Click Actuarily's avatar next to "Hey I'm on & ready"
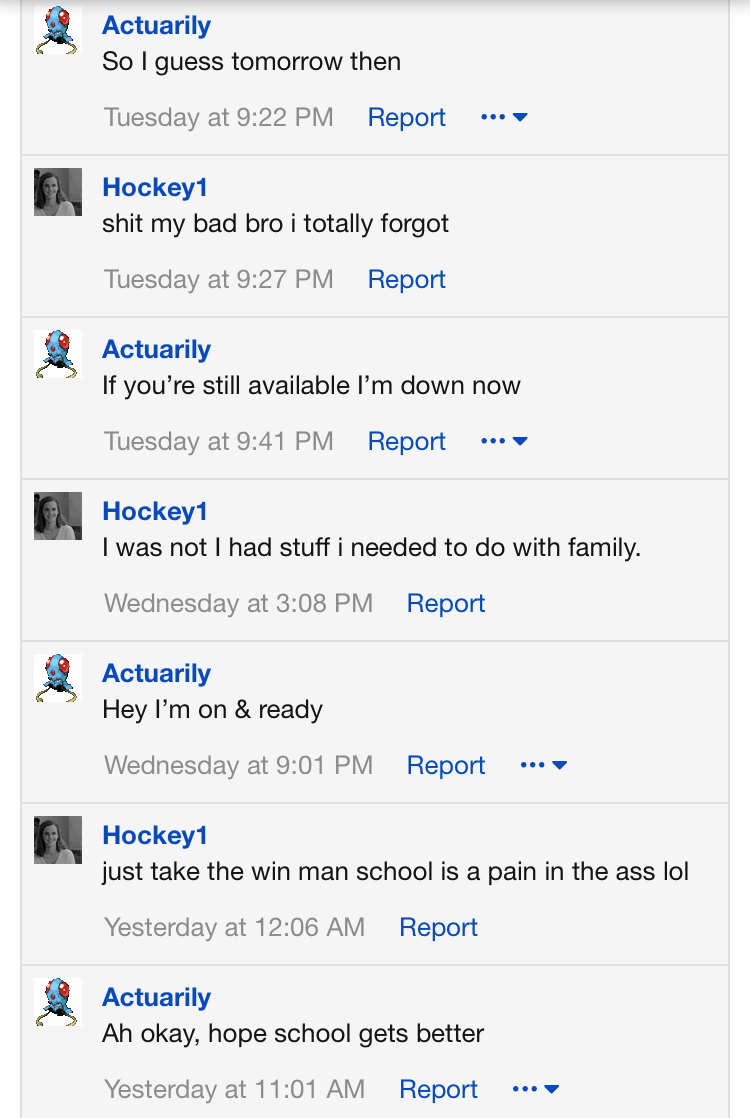750x1118 pixels. [x=57, y=678]
